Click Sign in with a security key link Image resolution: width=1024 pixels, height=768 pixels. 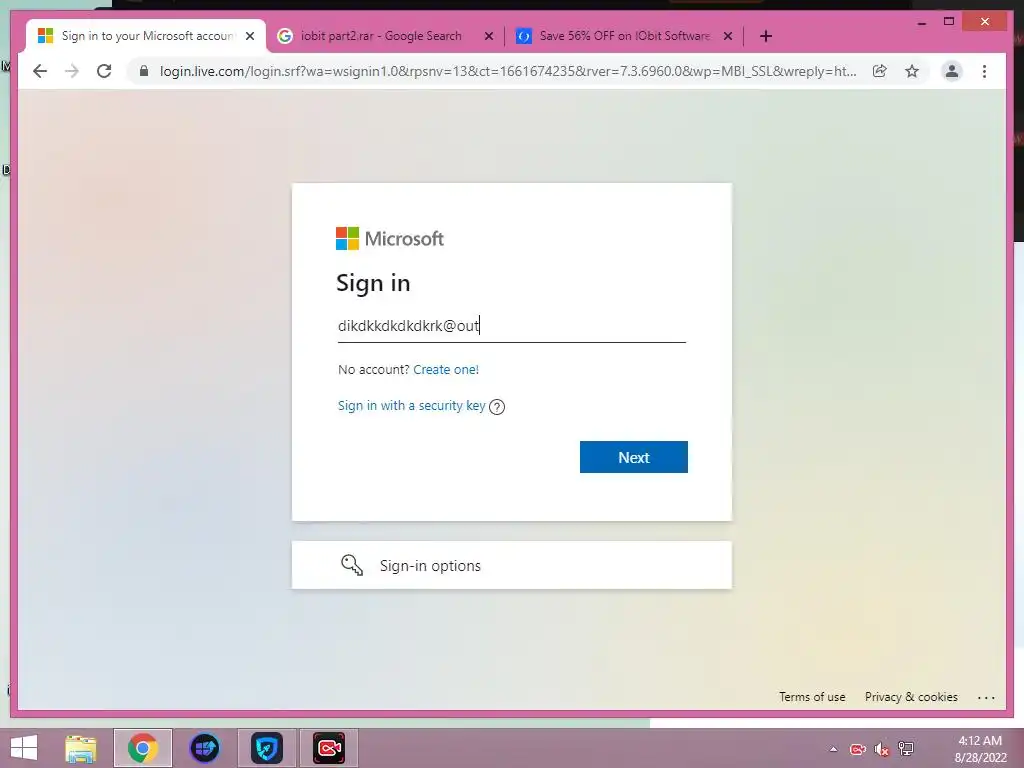coord(411,406)
